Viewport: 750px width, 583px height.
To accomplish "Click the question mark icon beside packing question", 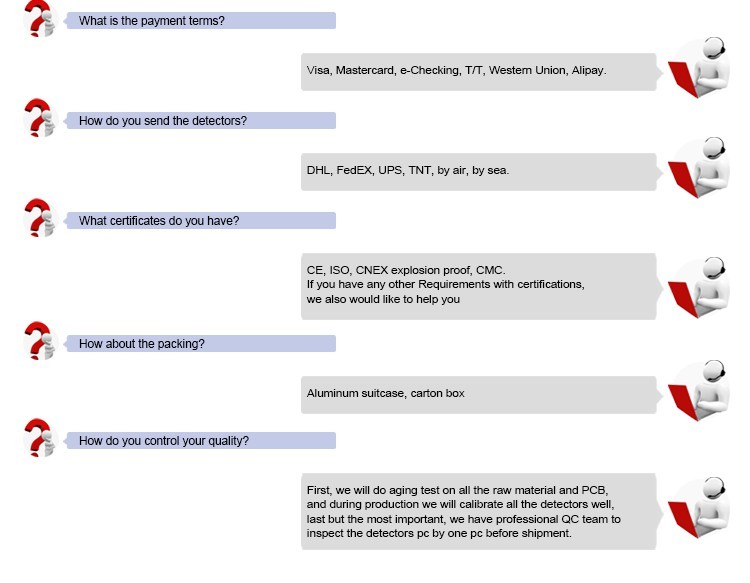I will pos(40,341).
